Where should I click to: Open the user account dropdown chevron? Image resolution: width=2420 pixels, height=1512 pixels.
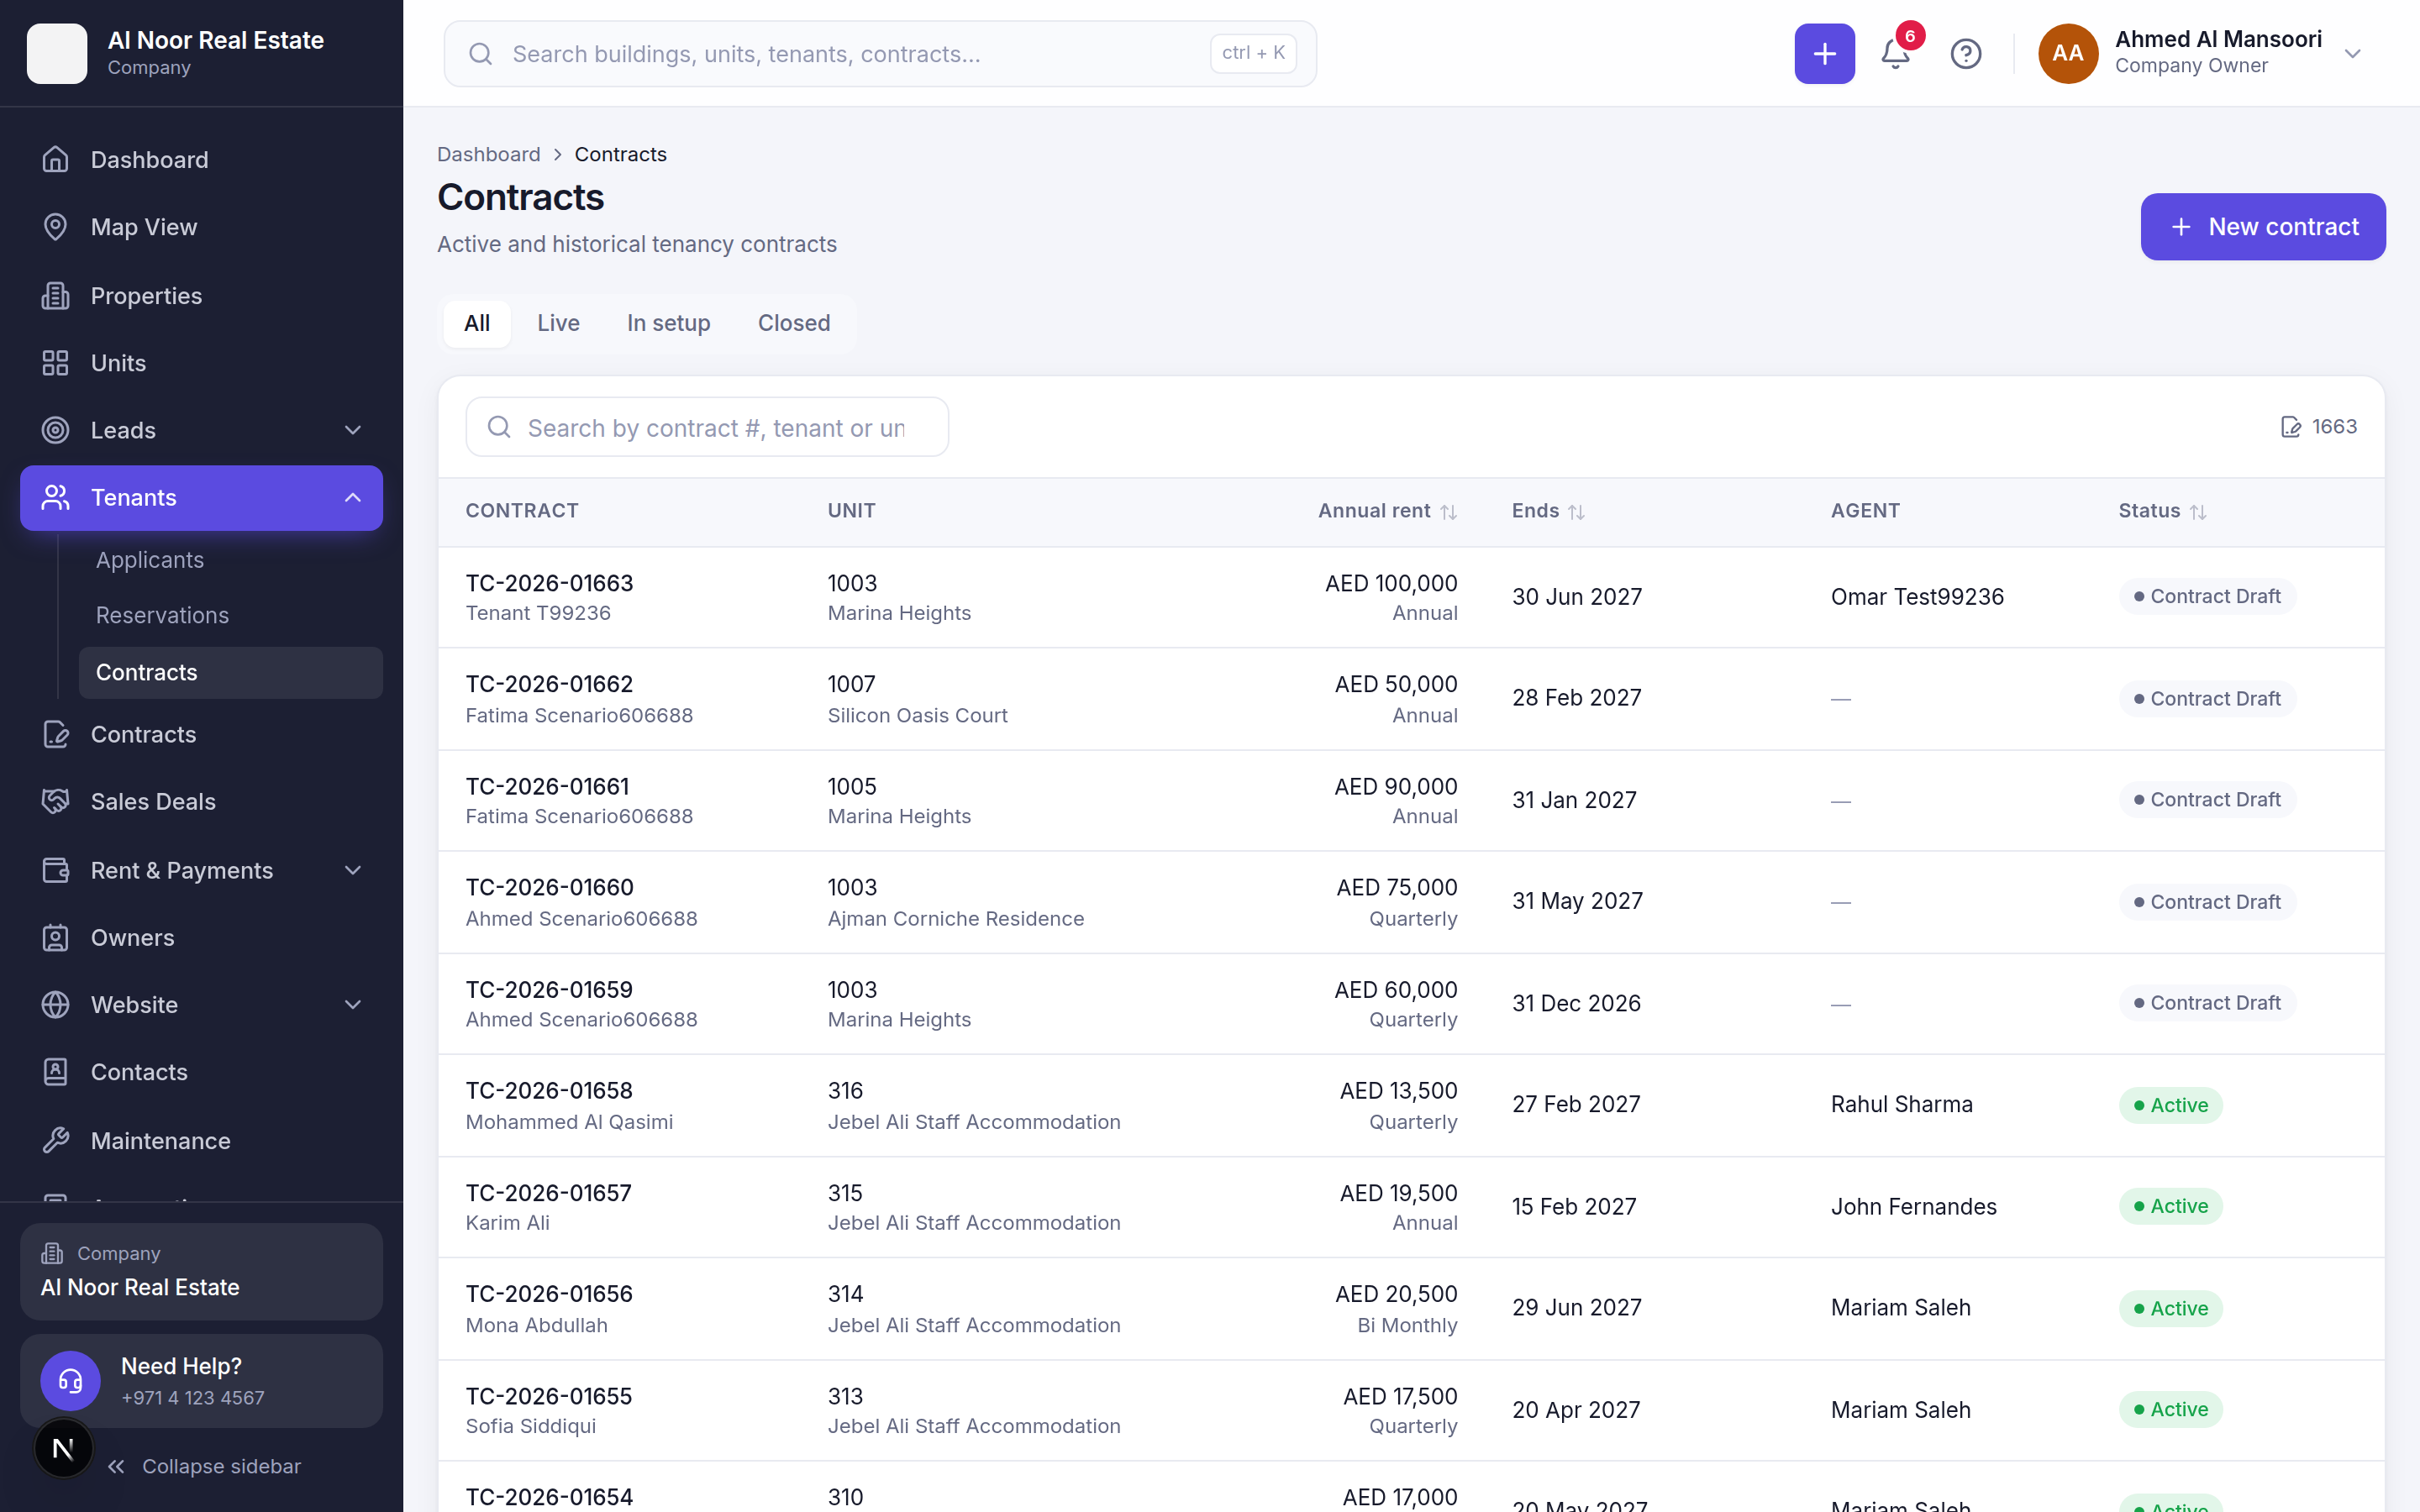(2352, 54)
